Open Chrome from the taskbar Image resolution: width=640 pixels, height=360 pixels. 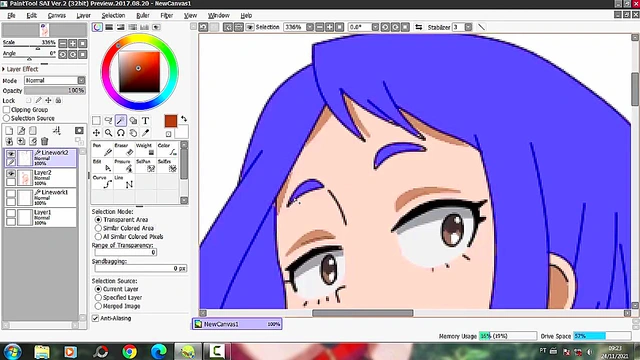tap(130, 351)
